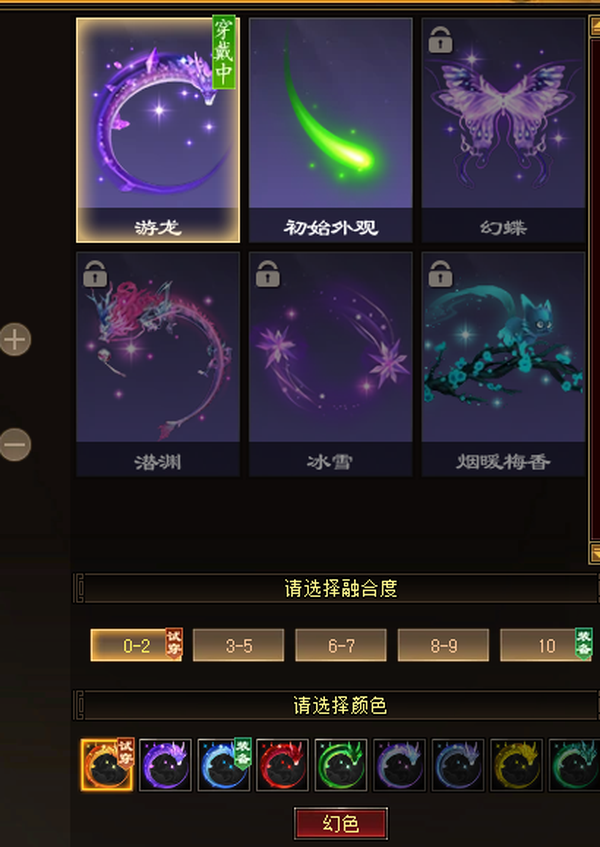Click the lock icon on 幻蝶 card
The image size is (600, 847).
tap(440, 40)
